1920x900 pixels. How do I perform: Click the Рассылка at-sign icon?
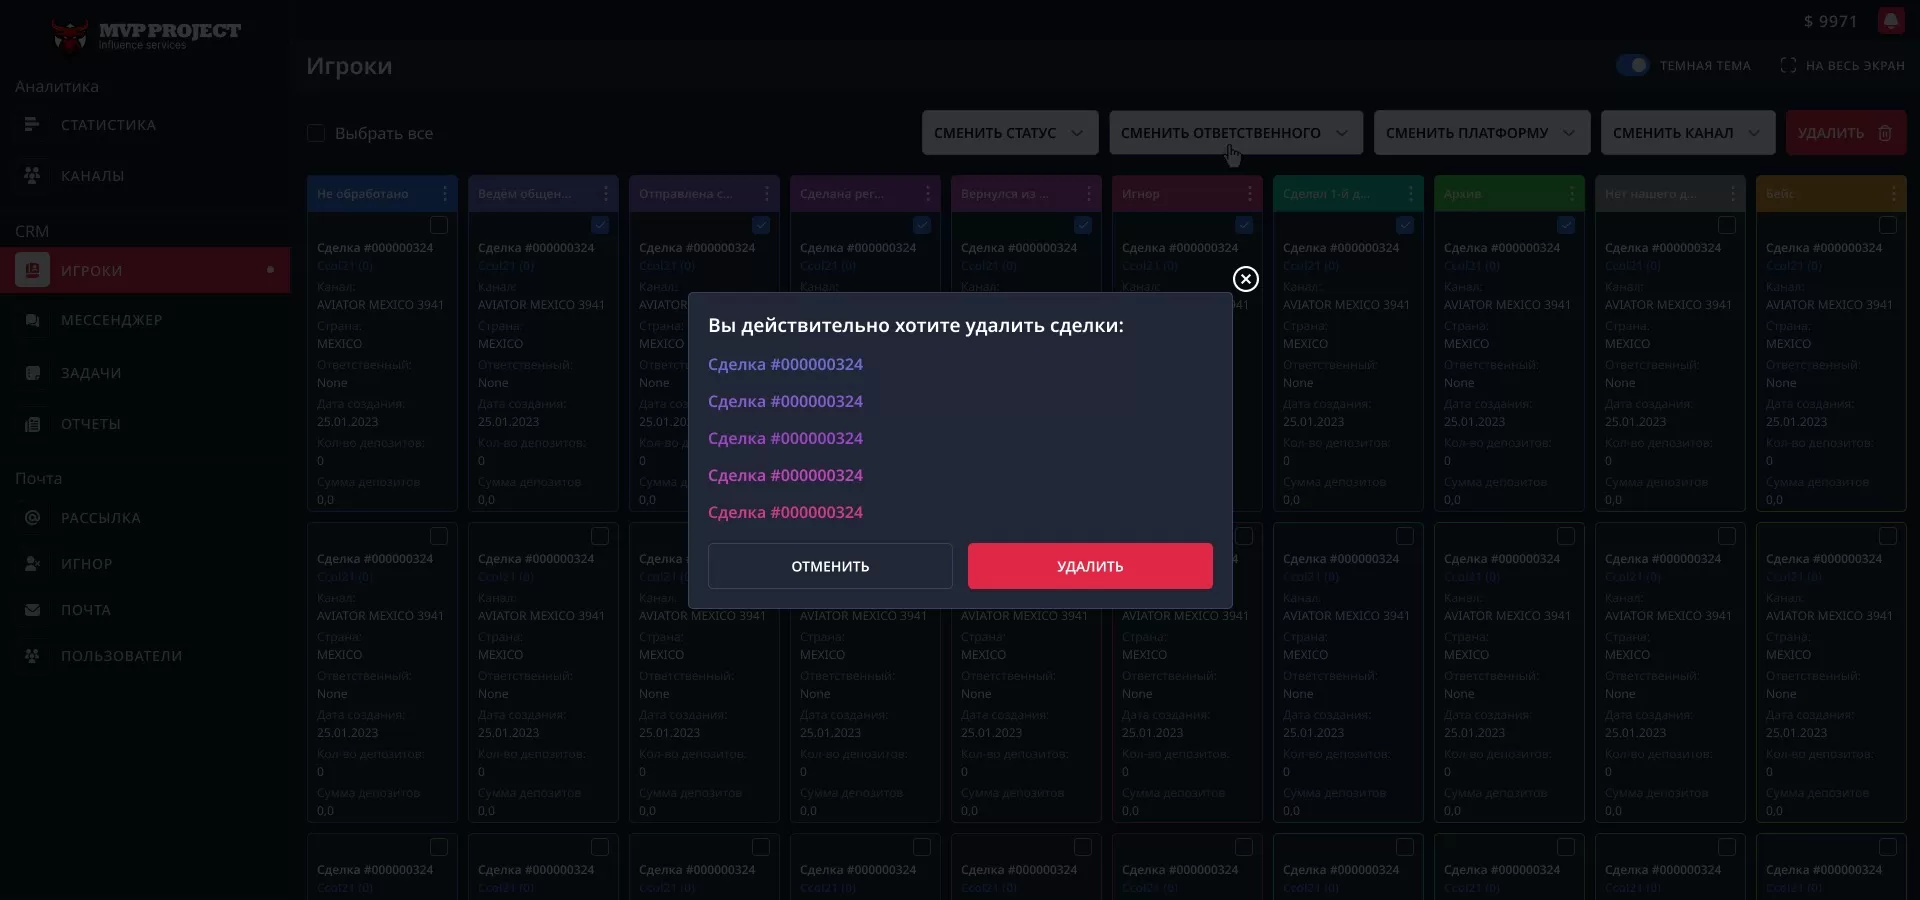click(32, 518)
